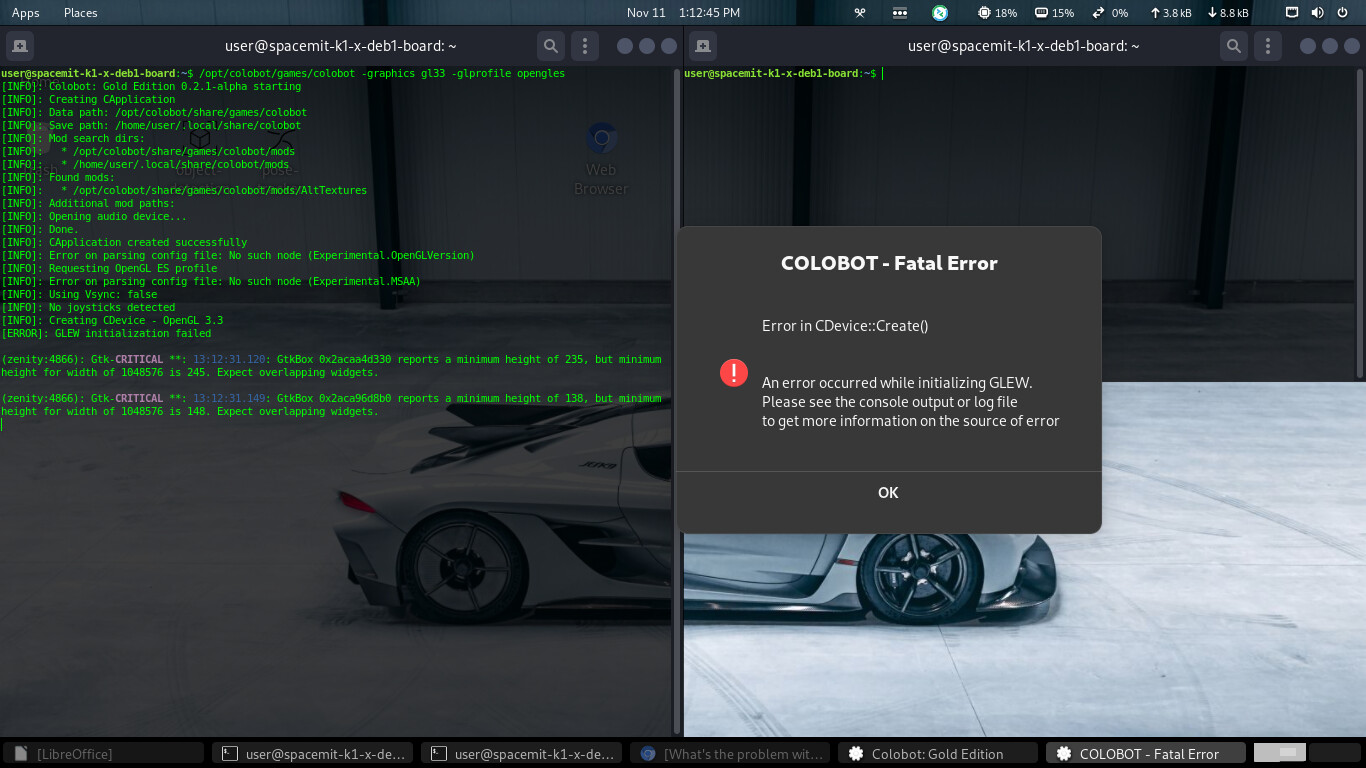Click the wired network status icon
1366x768 pixels.
pos(1292,13)
